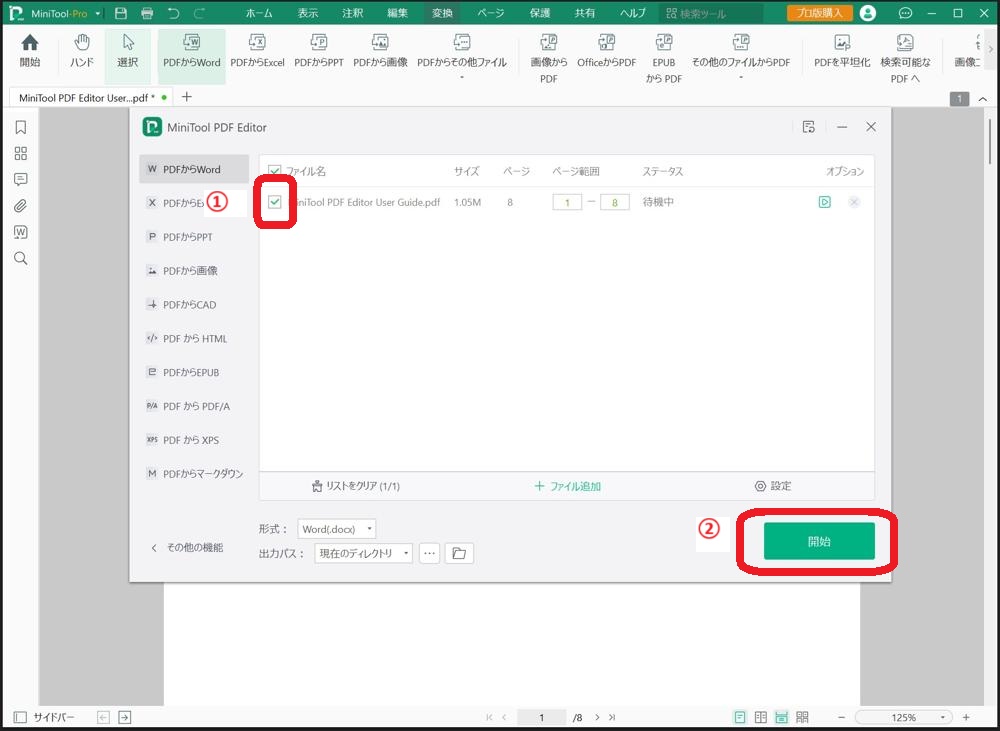Click リストをクリア button
Screen dimensions: 1000x731
point(355,486)
